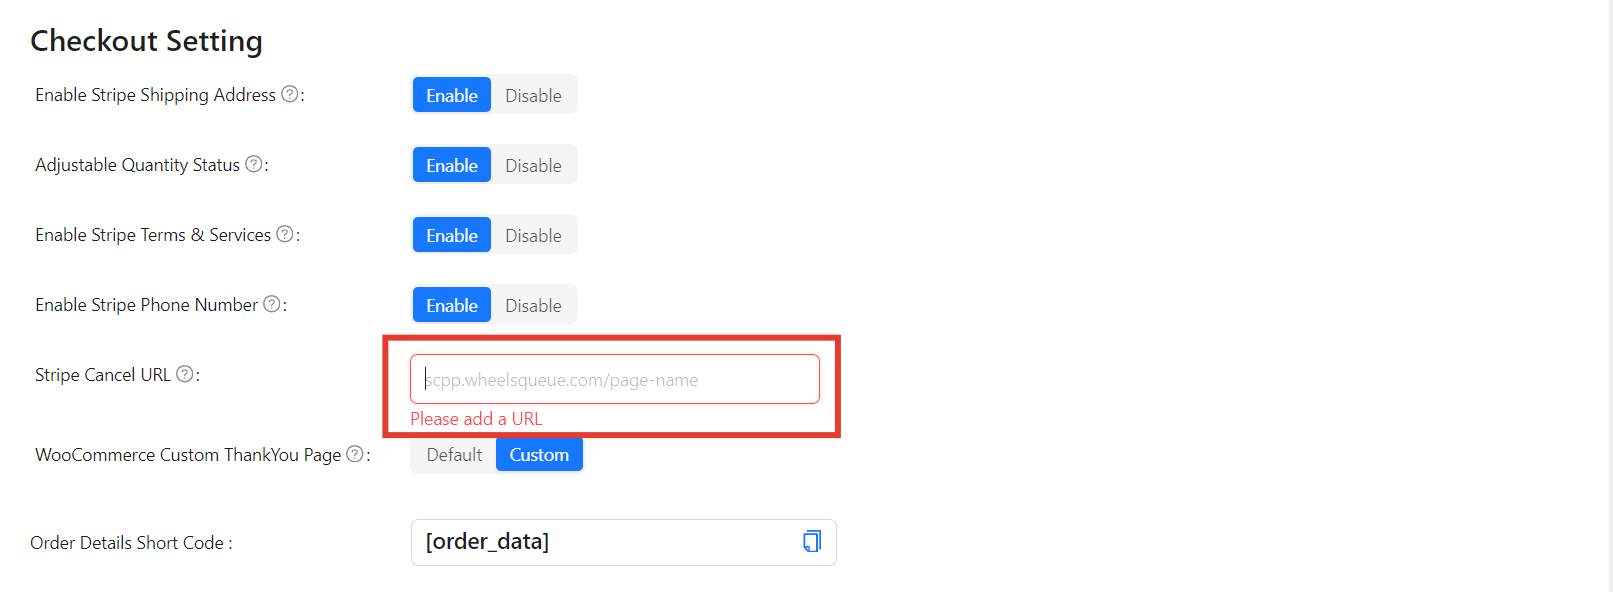This screenshot has height=592, width=1613.
Task: Enable Stripe Terms & Services
Action: click(x=452, y=235)
